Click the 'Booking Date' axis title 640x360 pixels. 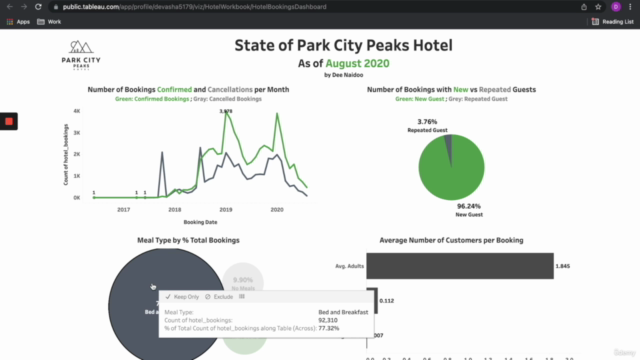200,222
